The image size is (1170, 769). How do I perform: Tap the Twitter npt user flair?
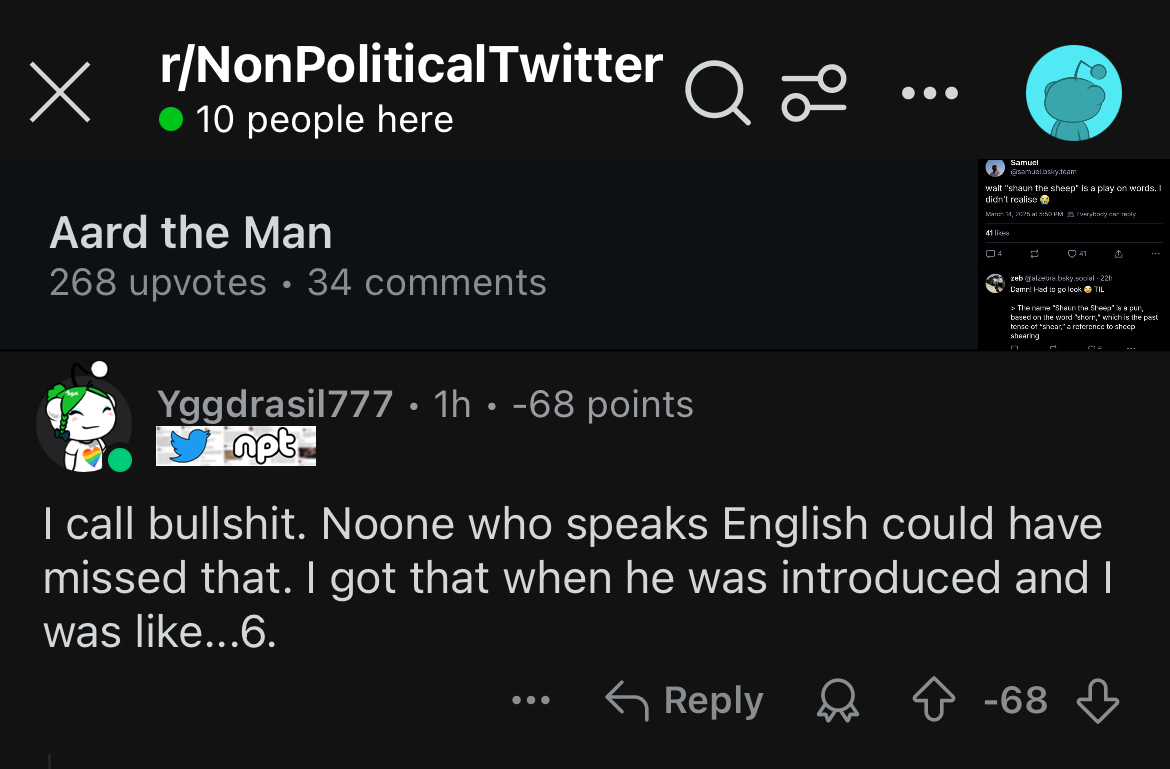click(x=236, y=446)
